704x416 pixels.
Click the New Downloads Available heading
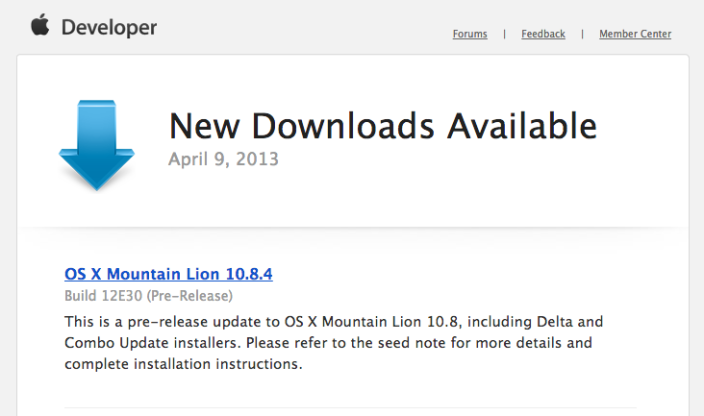382,127
